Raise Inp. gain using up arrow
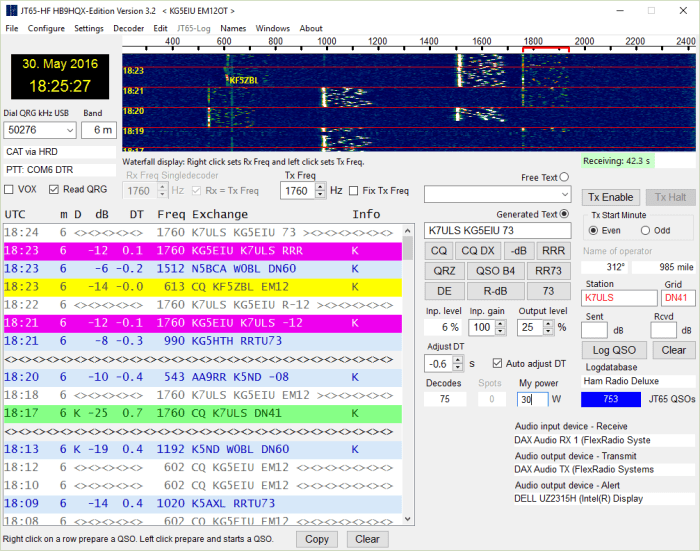 [x=500, y=323]
